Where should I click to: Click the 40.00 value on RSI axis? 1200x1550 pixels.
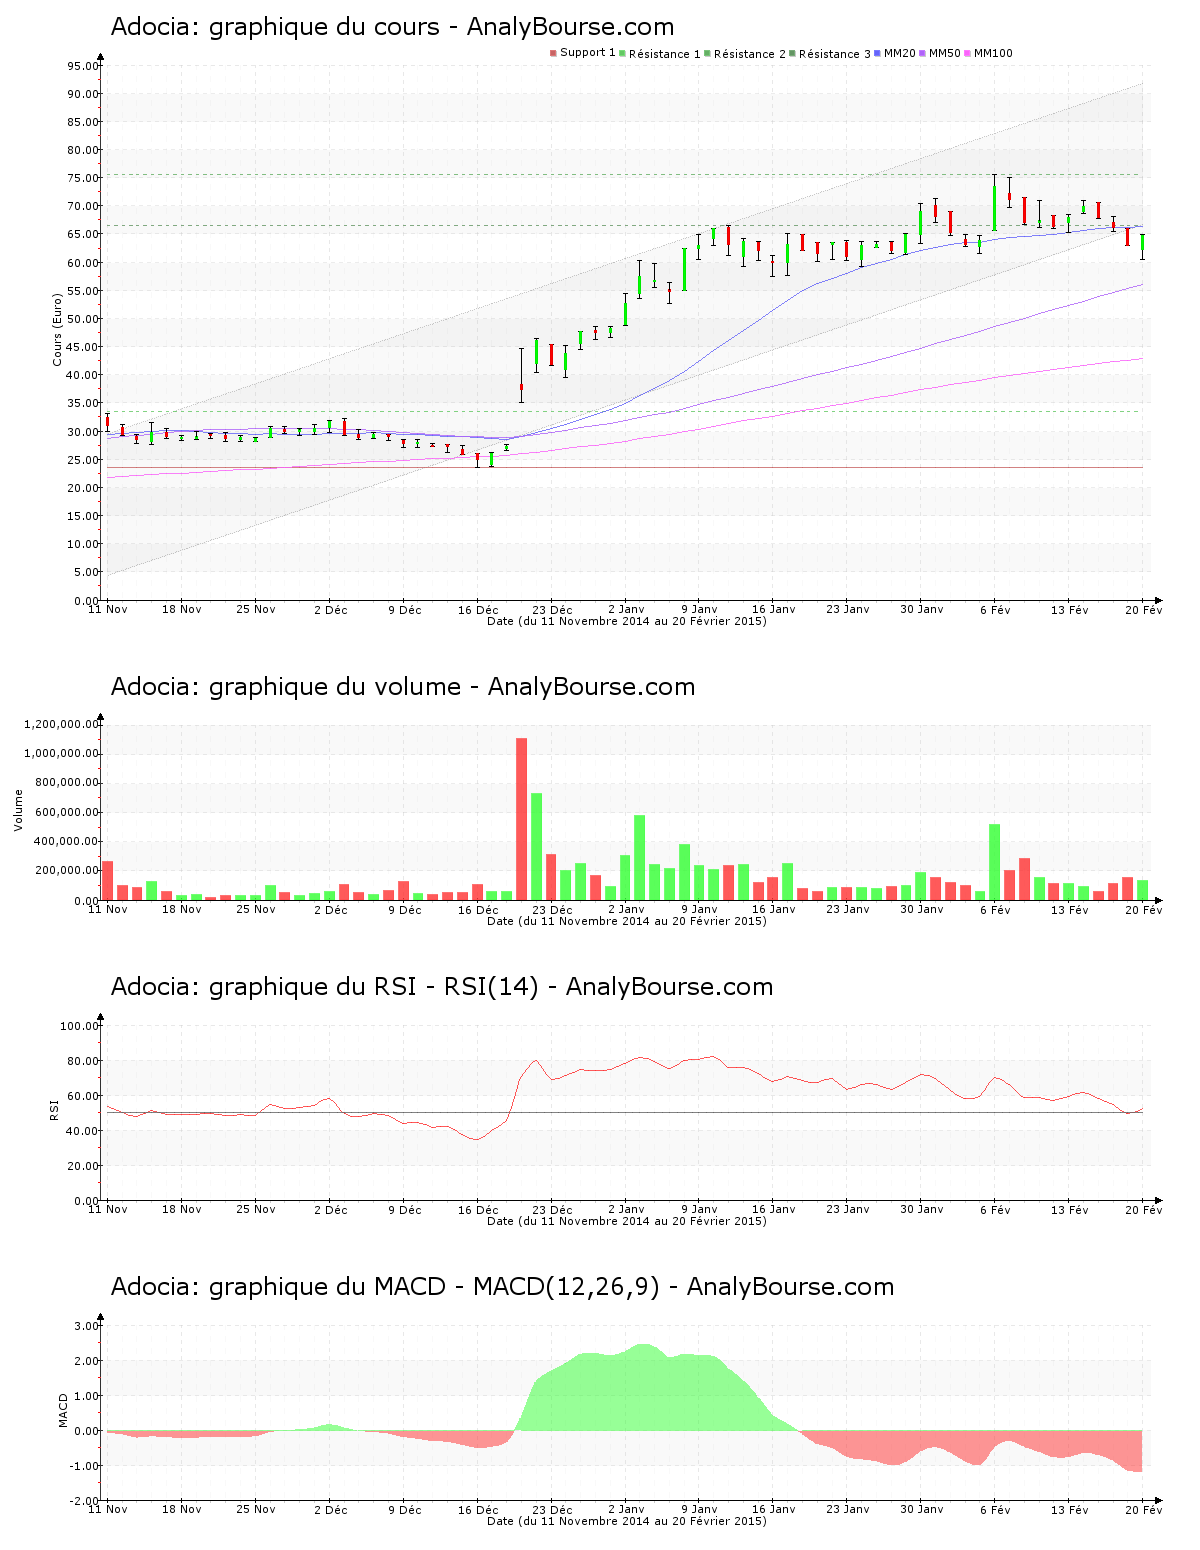pos(83,1131)
